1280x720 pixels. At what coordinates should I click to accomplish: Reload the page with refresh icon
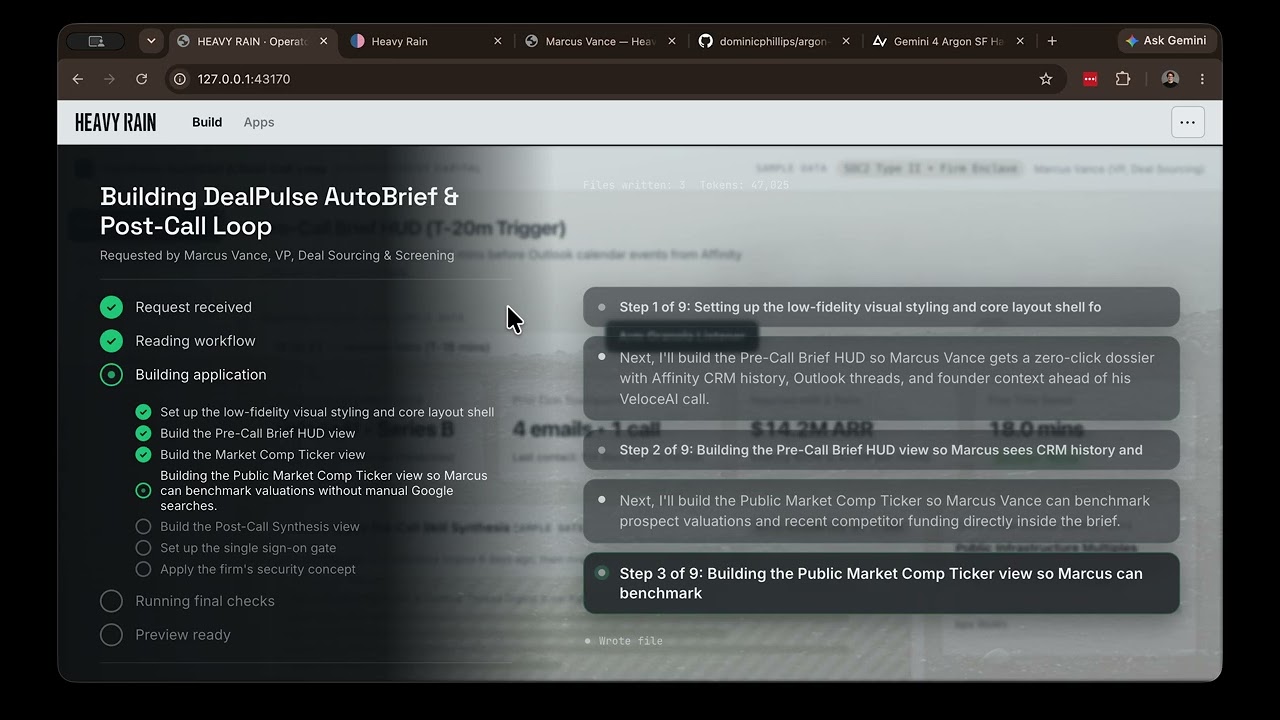[x=141, y=79]
